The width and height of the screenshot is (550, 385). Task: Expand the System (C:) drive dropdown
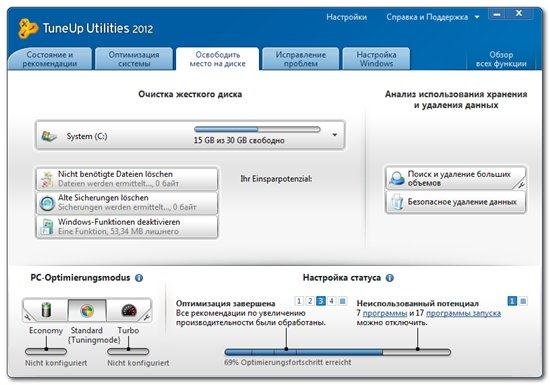(335, 135)
